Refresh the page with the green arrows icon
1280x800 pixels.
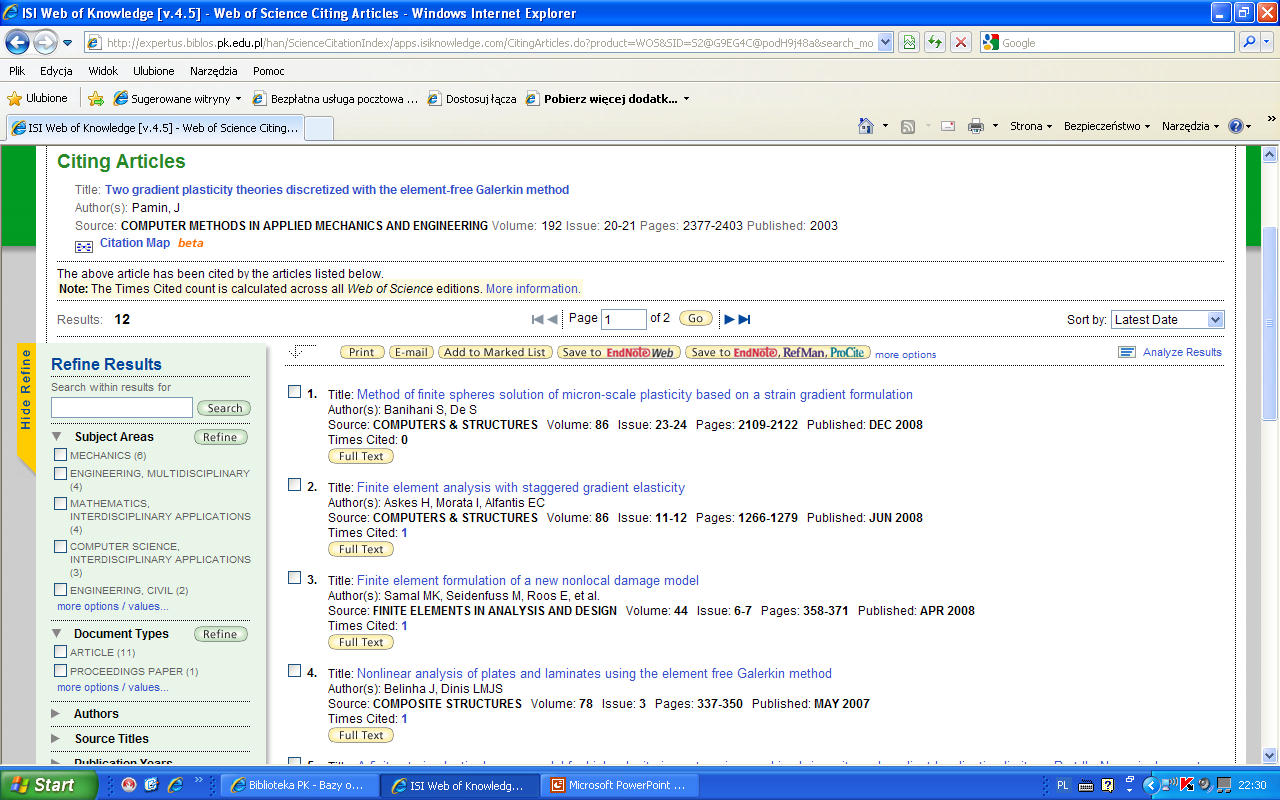pos(934,42)
